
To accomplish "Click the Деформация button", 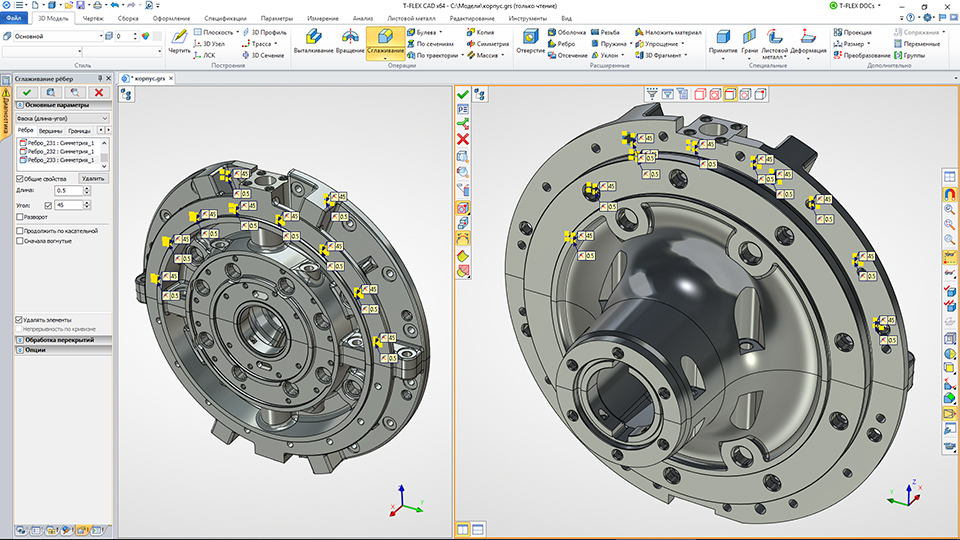I will click(808, 42).
